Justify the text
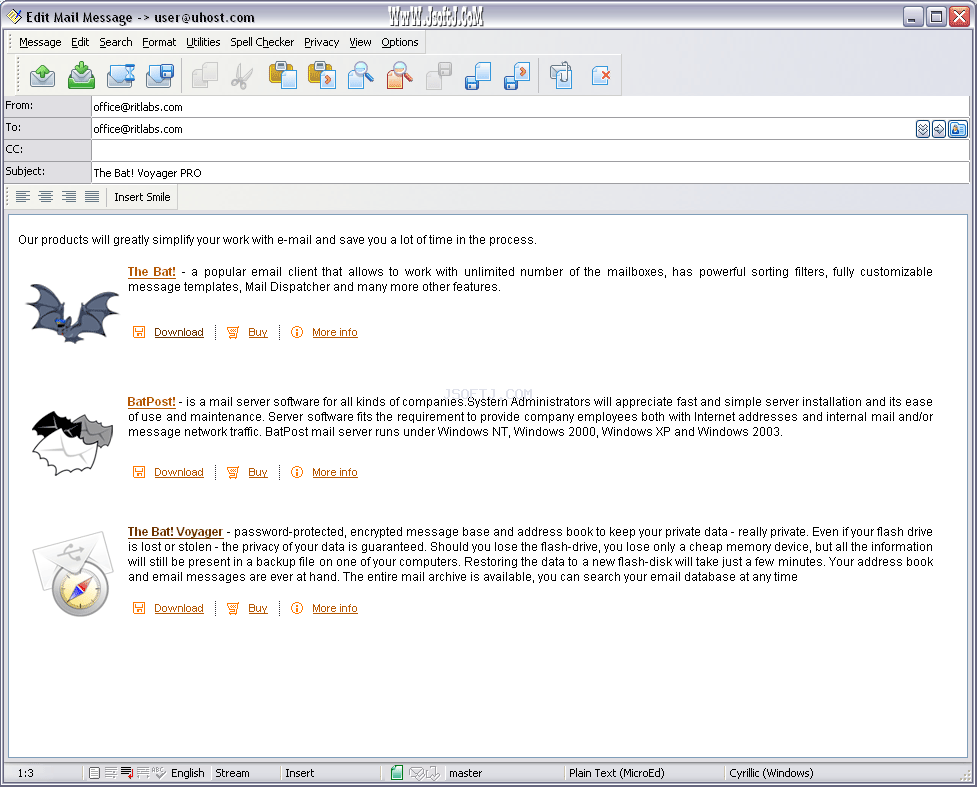Image resolution: width=977 pixels, height=787 pixels. pos(92,197)
